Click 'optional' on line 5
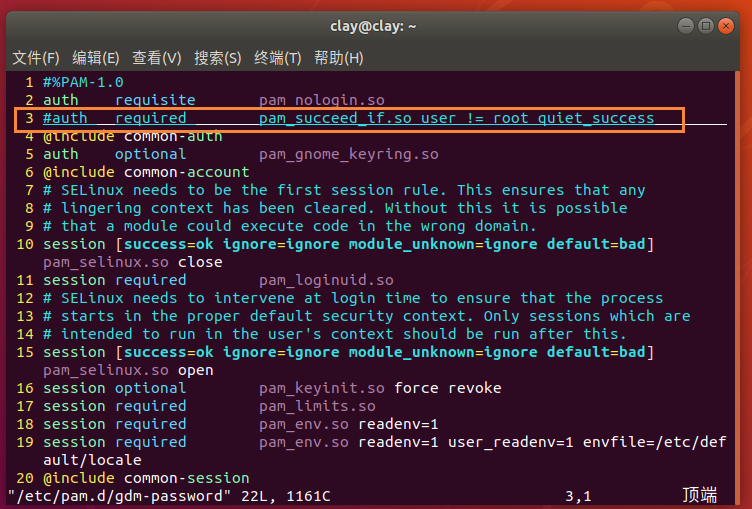This screenshot has width=752, height=509. (151, 154)
